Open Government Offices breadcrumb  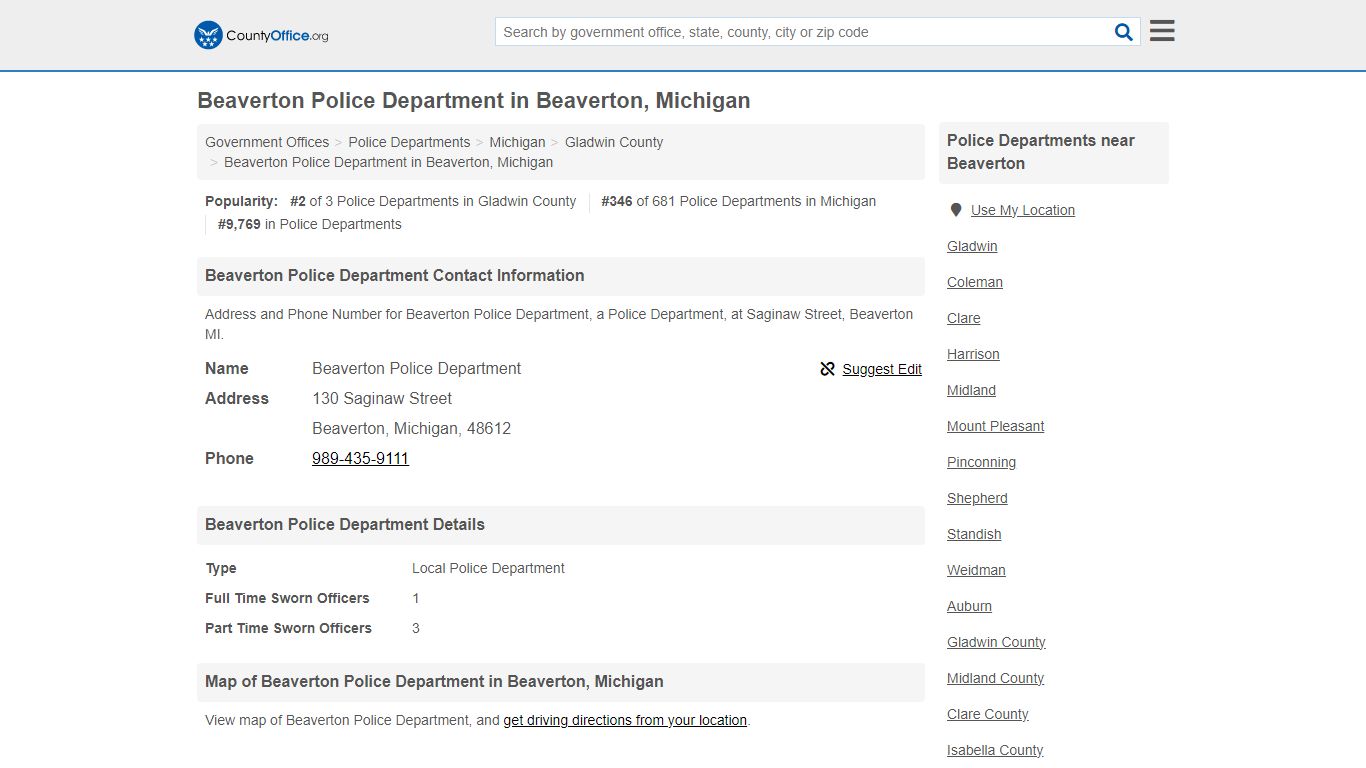(x=267, y=142)
